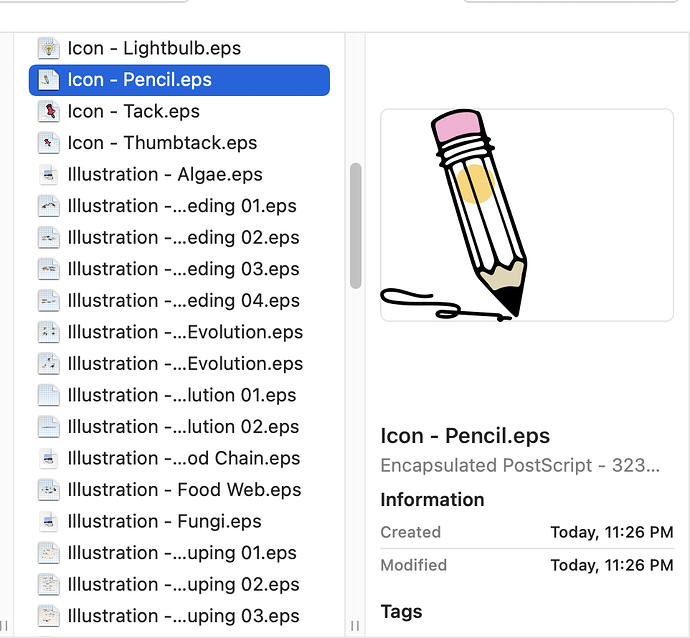Click the pencil preview thumbnail
The width and height of the screenshot is (690, 638).
(x=527, y=215)
